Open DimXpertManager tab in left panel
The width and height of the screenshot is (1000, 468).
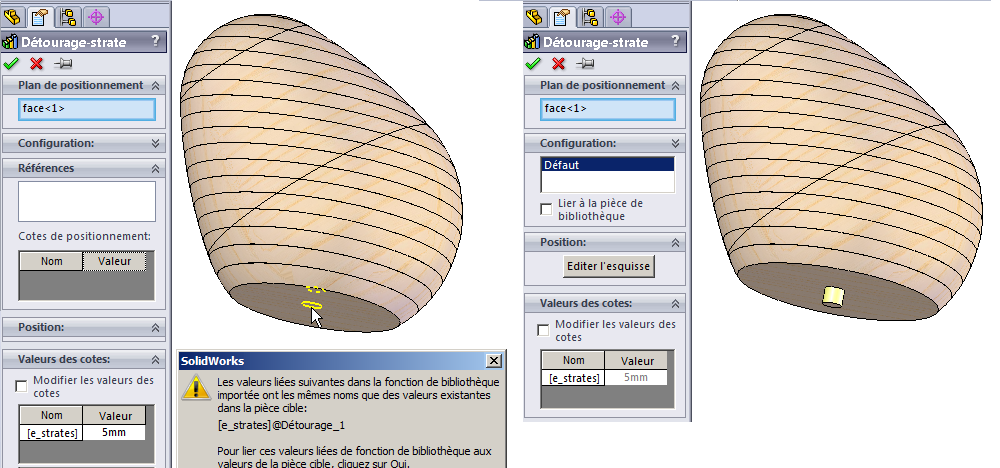coord(95,16)
